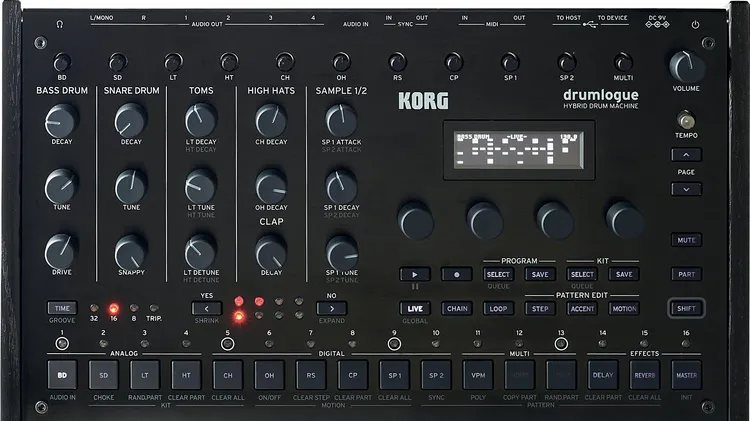Enable ACCENT pattern edit button
This screenshot has width=750, height=421.
point(582,309)
